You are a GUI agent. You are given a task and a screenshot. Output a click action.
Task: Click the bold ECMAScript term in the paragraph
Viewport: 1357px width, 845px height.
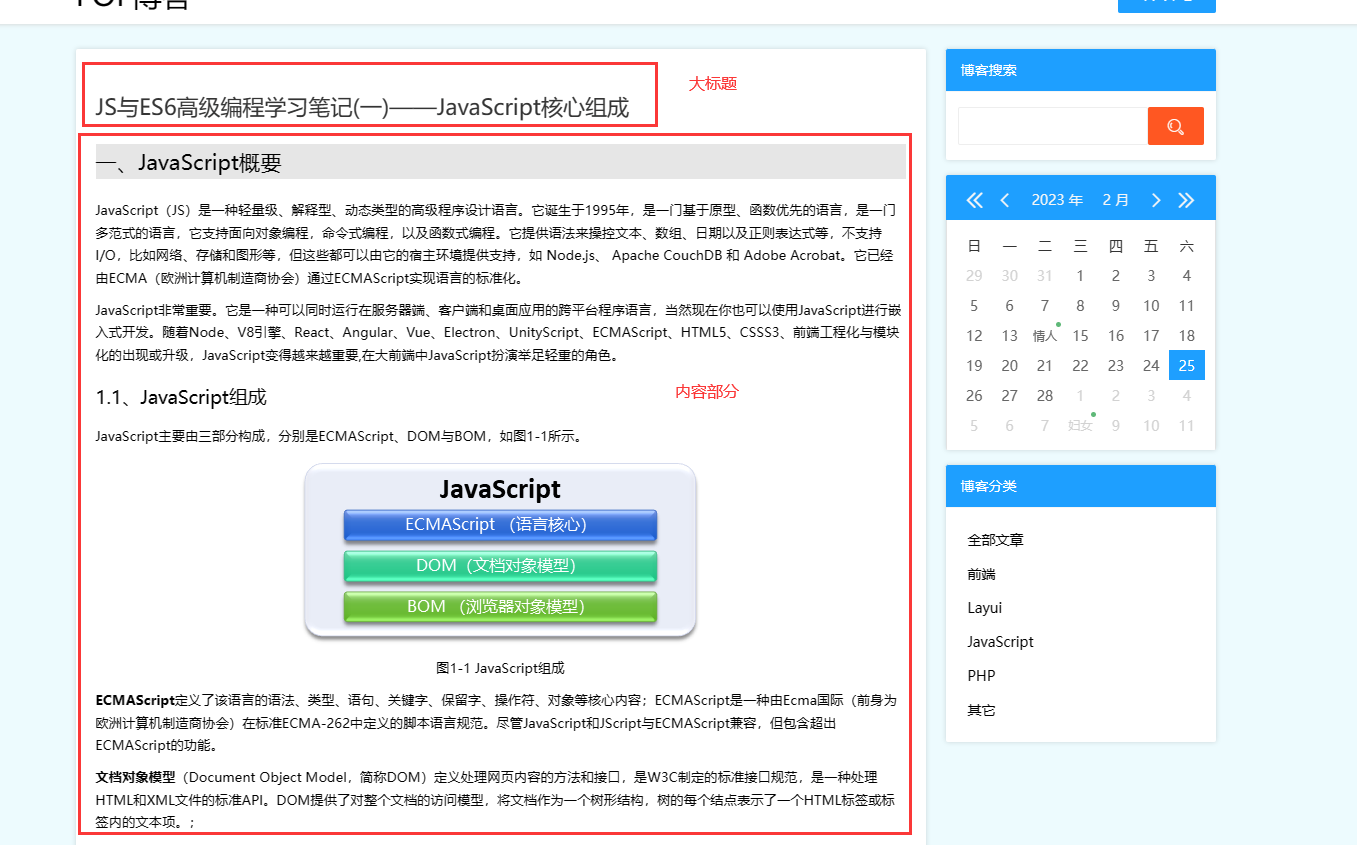135,700
